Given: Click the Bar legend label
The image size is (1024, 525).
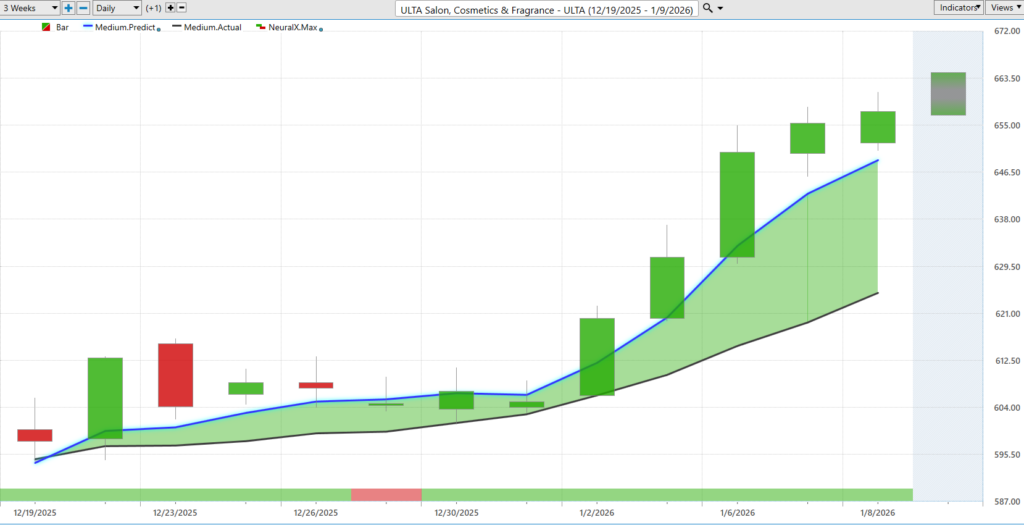Looking at the screenshot, I should [x=62, y=27].
